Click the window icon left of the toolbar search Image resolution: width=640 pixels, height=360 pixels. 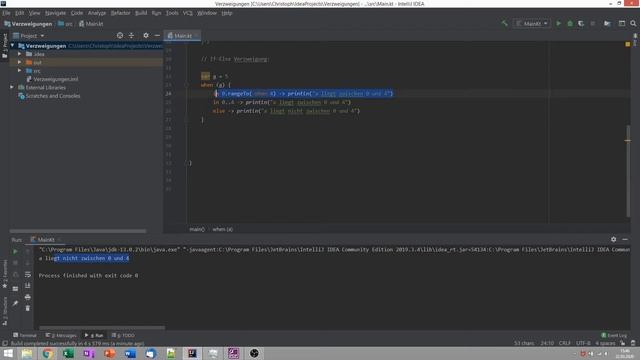[622, 24]
